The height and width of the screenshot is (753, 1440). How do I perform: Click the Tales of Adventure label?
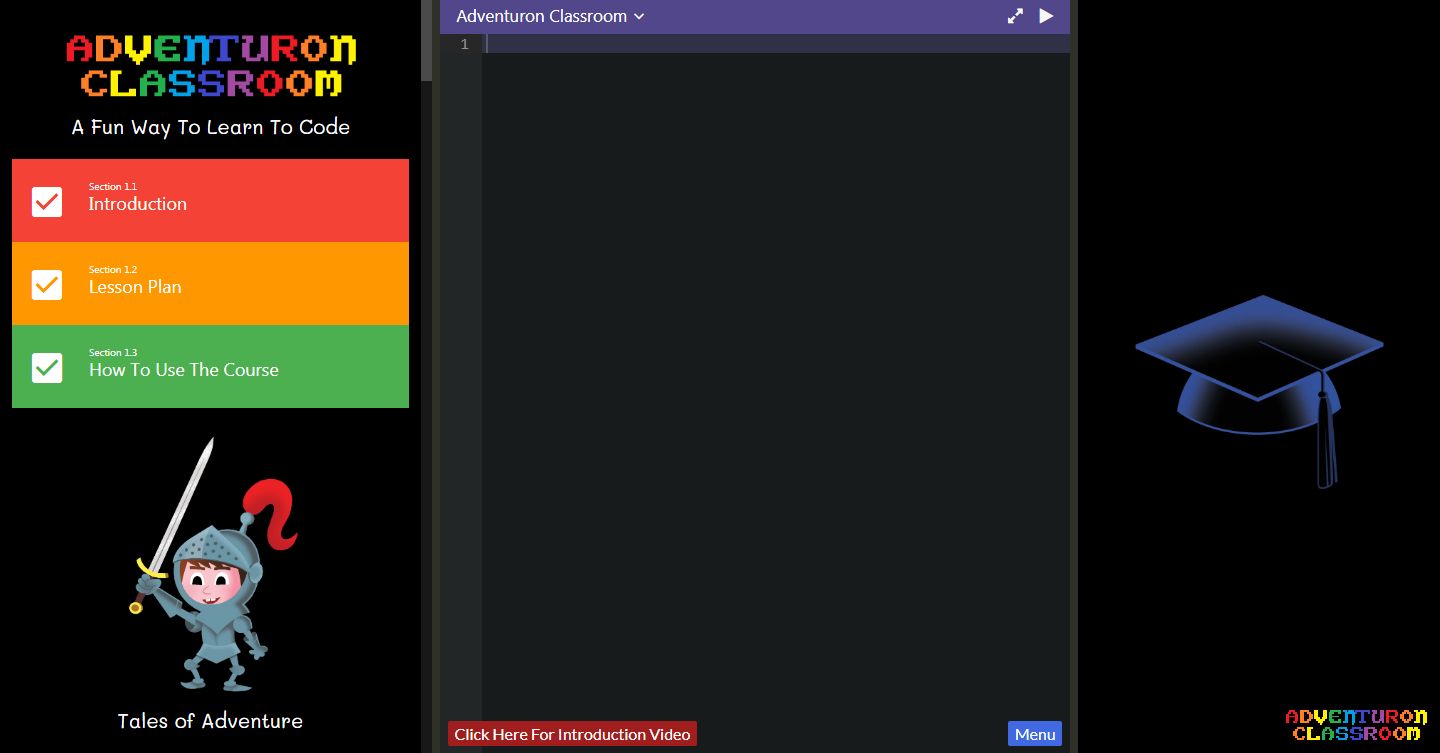tap(210, 721)
